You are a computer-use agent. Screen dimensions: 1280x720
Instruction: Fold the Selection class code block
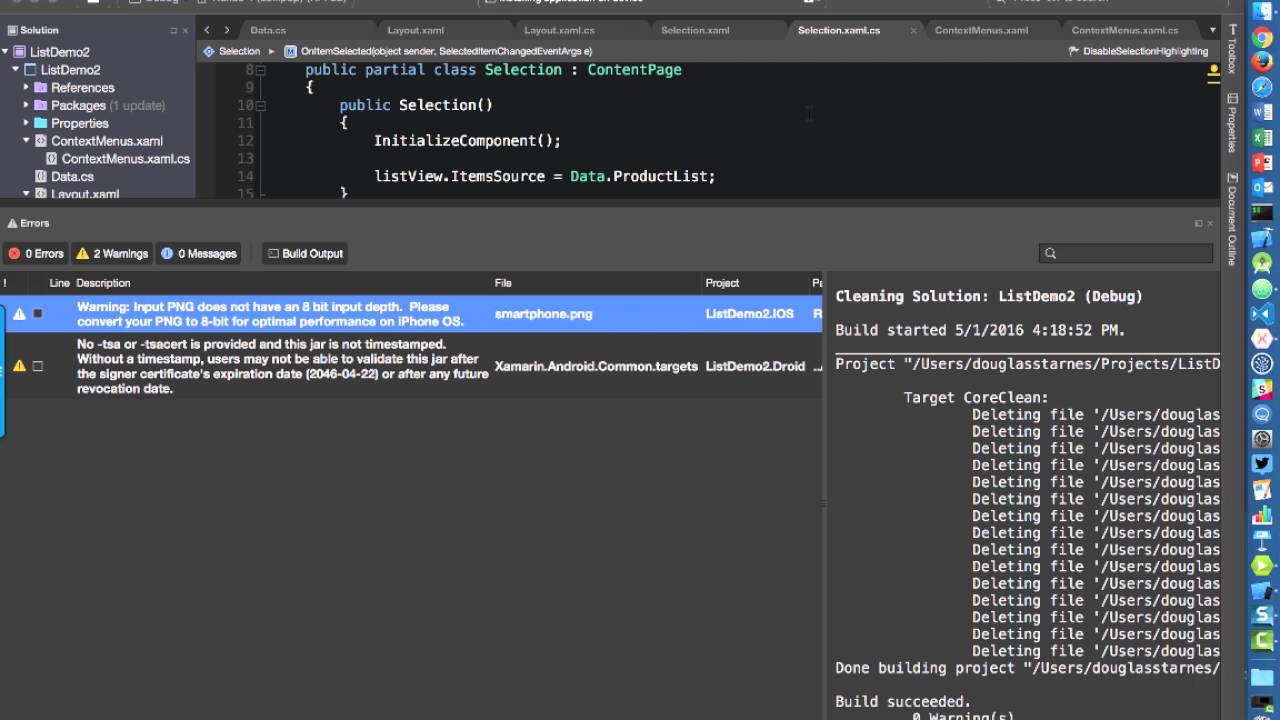point(261,70)
